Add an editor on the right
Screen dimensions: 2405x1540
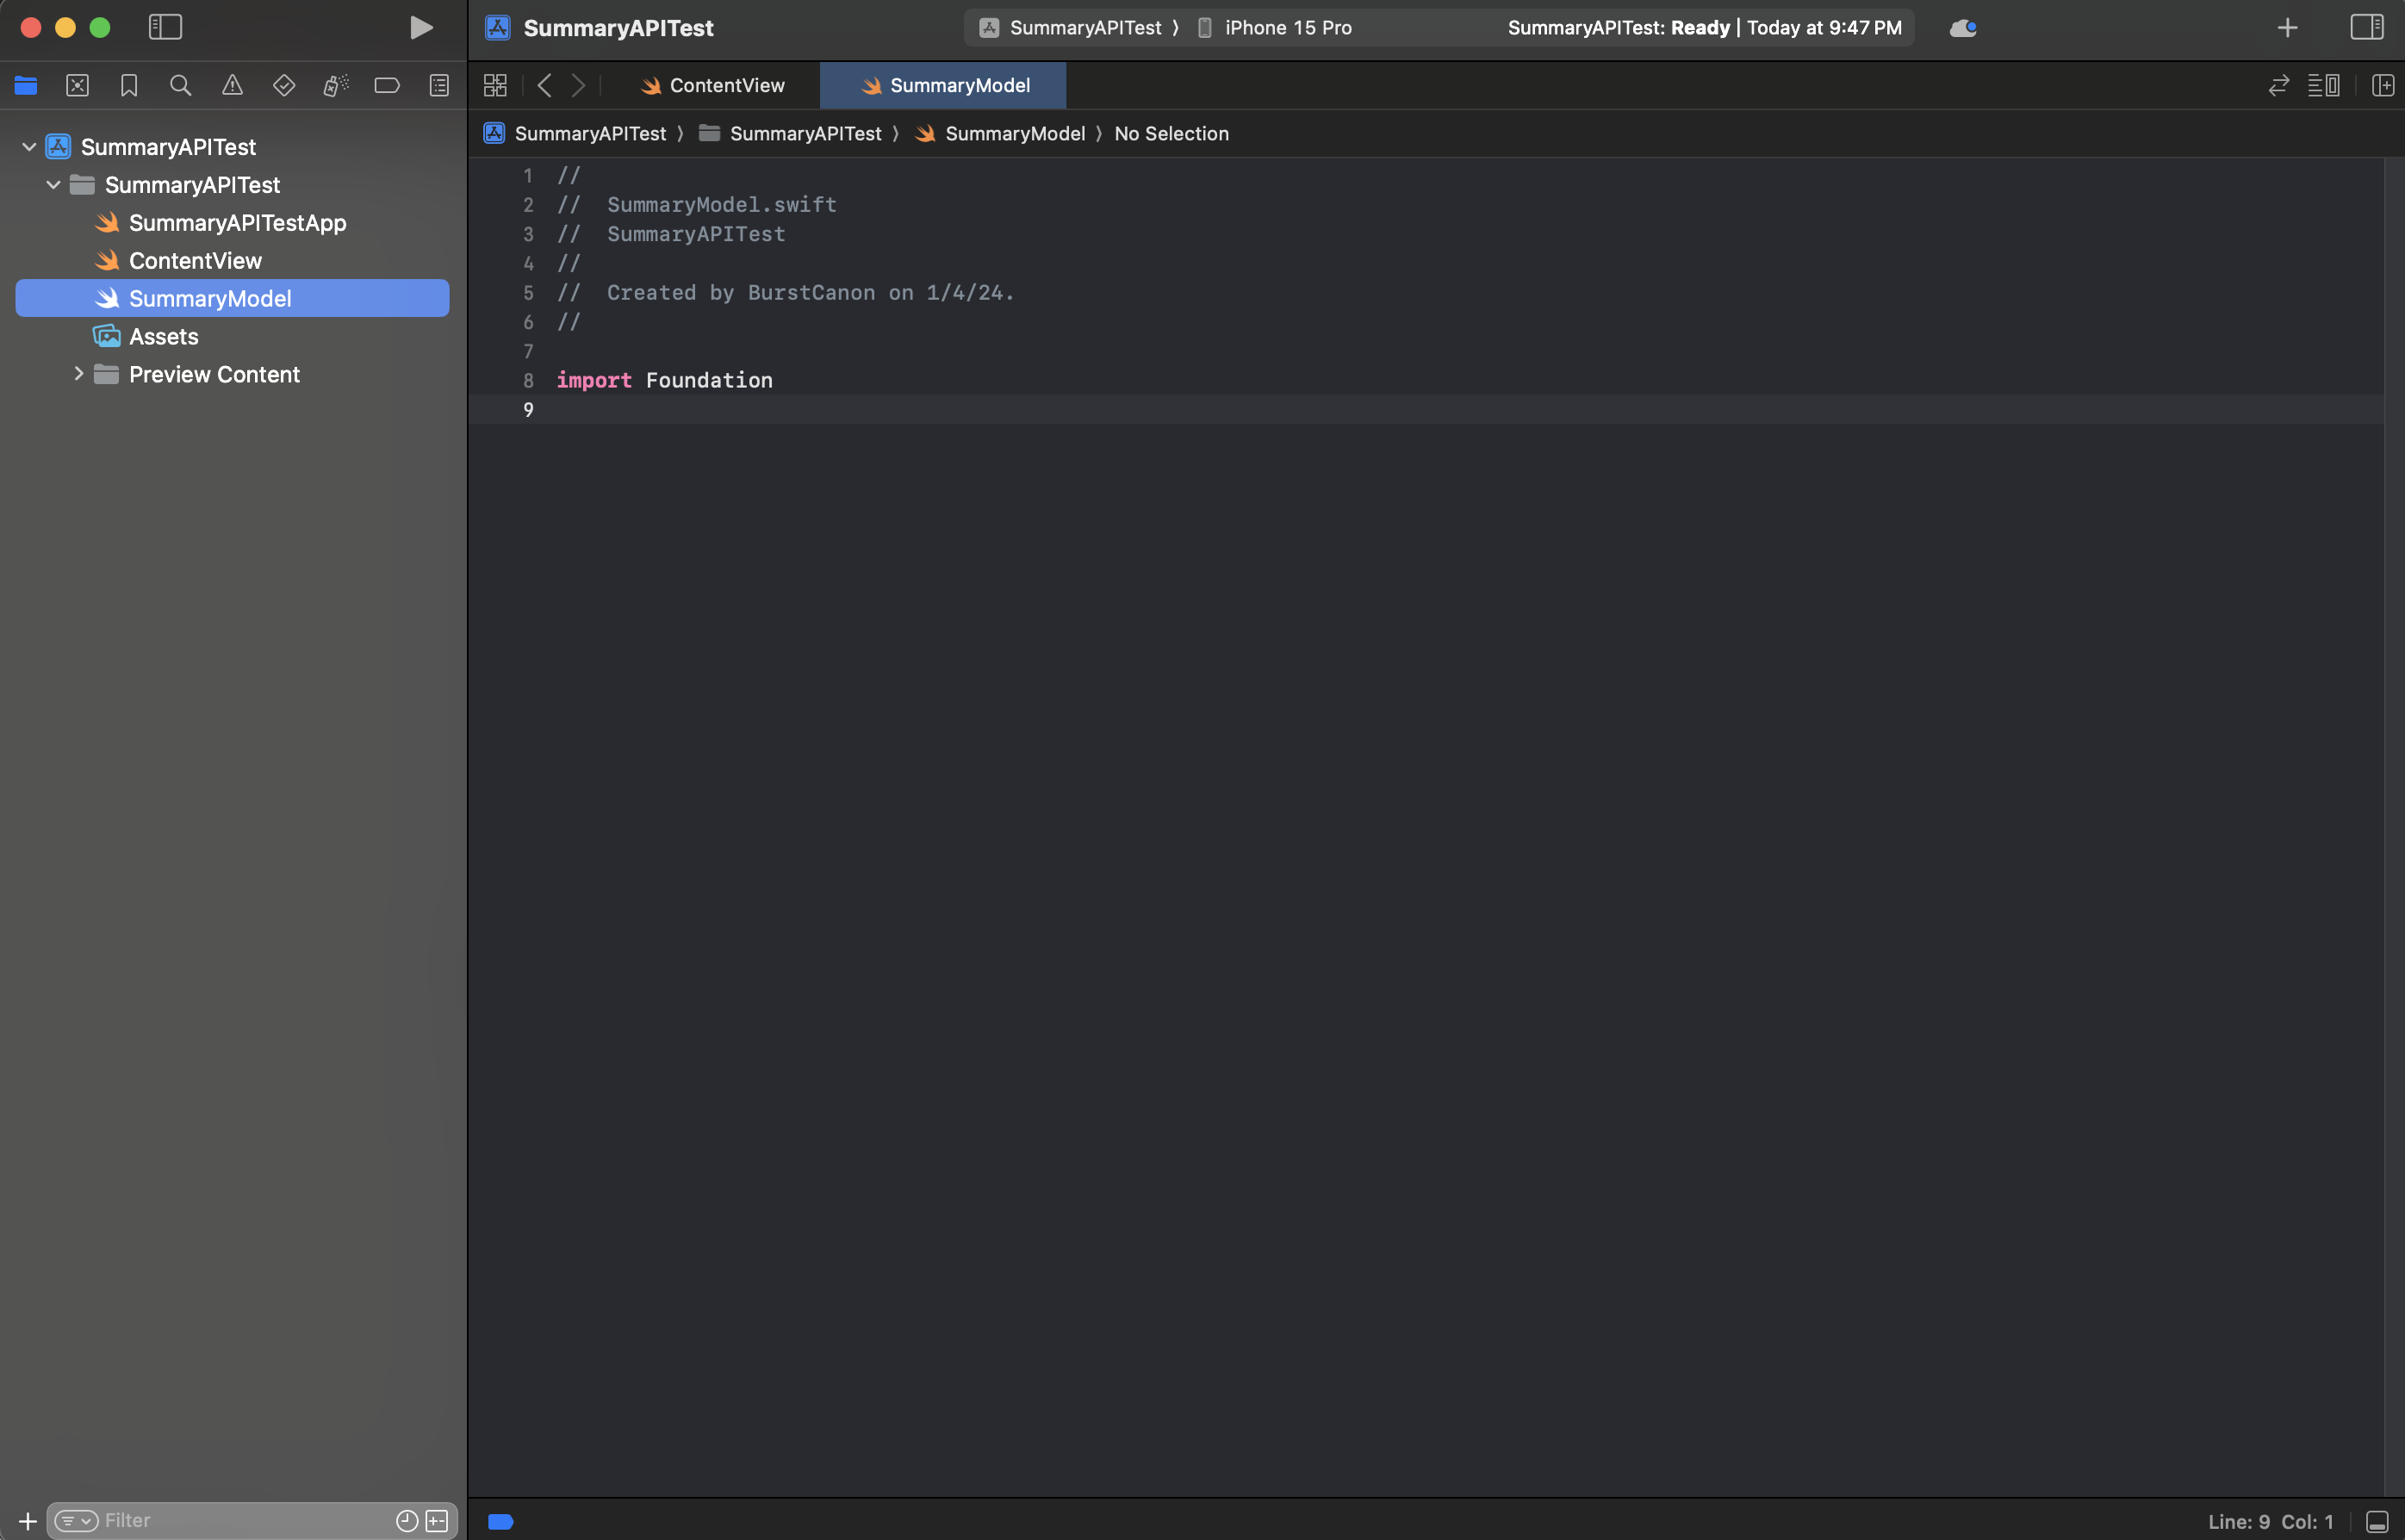click(x=2383, y=85)
